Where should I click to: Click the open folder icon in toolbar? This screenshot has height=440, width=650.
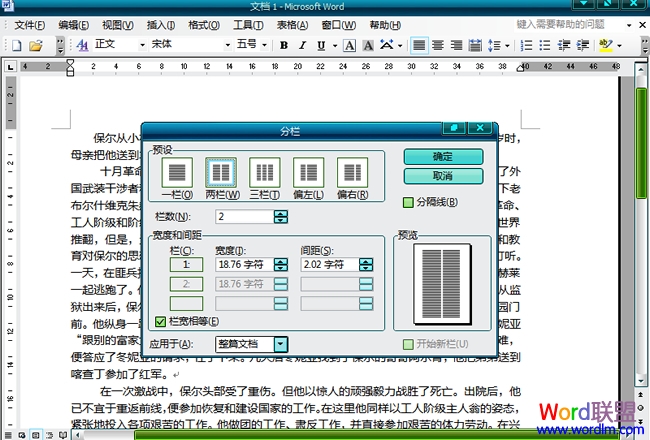(34, 45)
